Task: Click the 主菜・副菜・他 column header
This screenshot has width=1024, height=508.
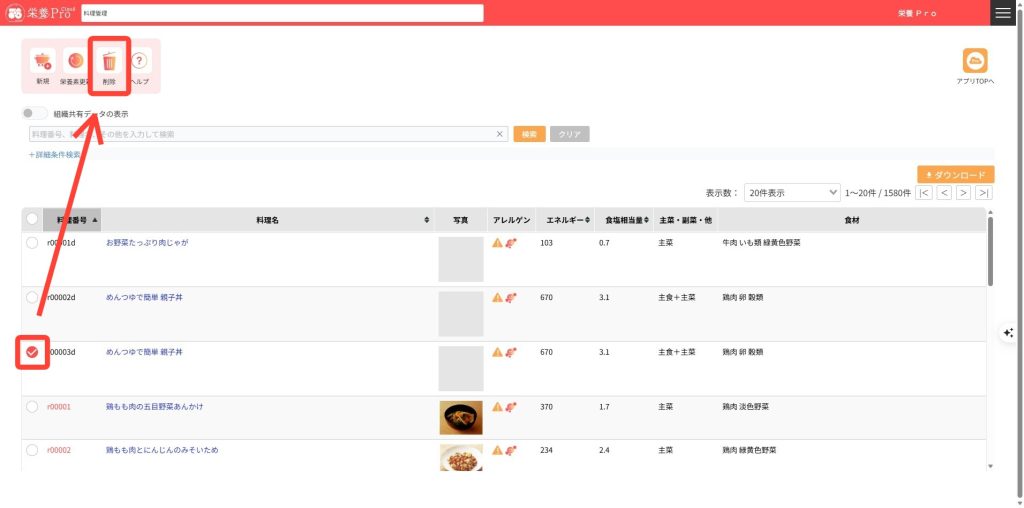Action: (685, 220)
